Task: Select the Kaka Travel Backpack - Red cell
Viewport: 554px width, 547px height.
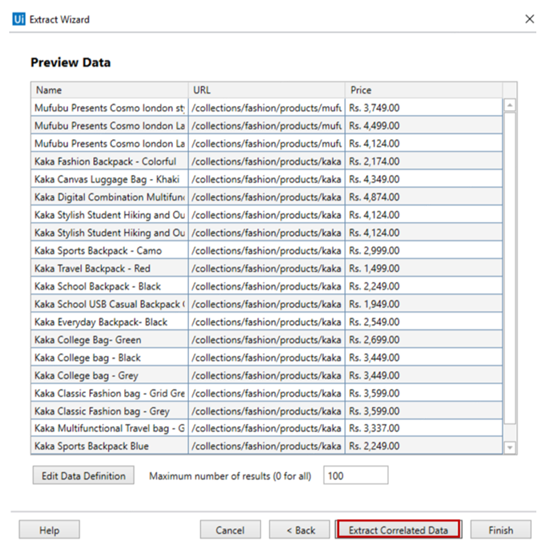Action: click(109, 268)
